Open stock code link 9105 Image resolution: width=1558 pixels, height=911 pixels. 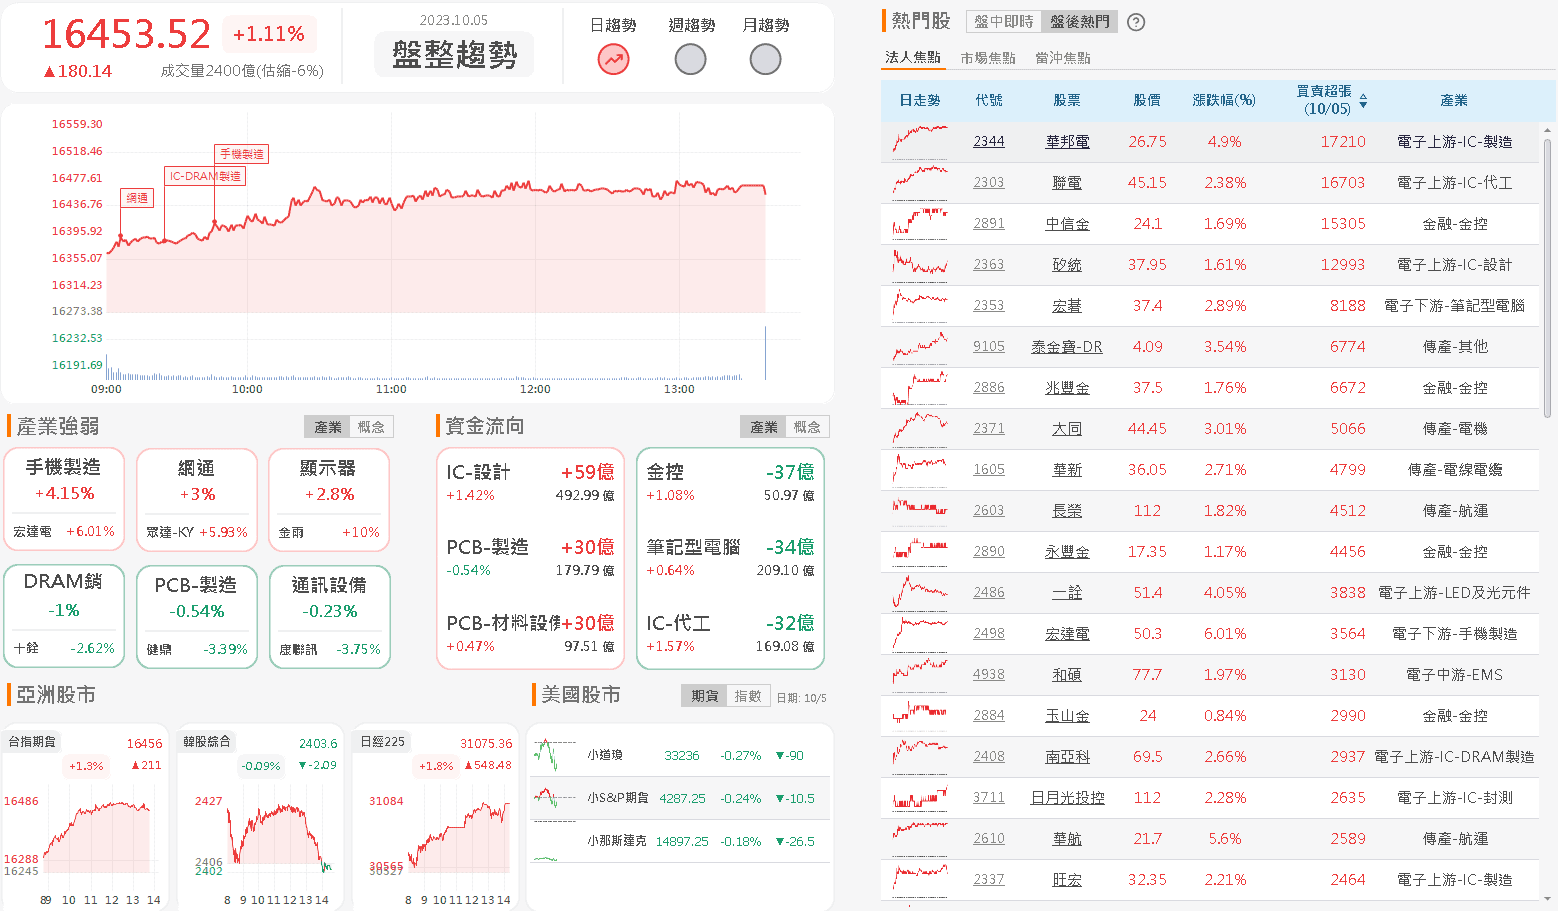989,347
